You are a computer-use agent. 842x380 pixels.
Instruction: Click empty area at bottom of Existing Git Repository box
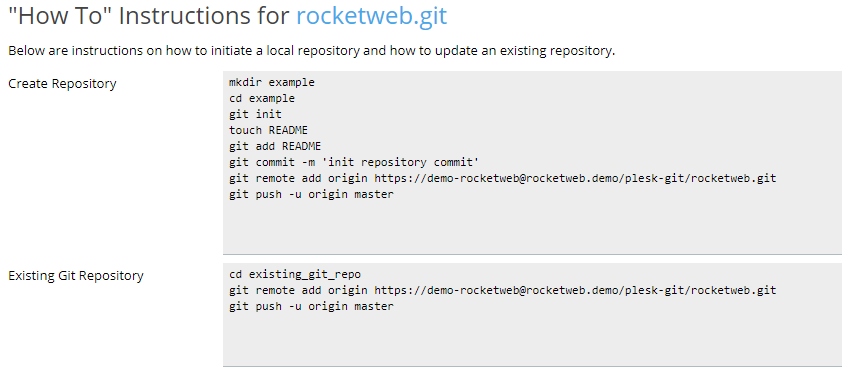[x=532, y=341]
